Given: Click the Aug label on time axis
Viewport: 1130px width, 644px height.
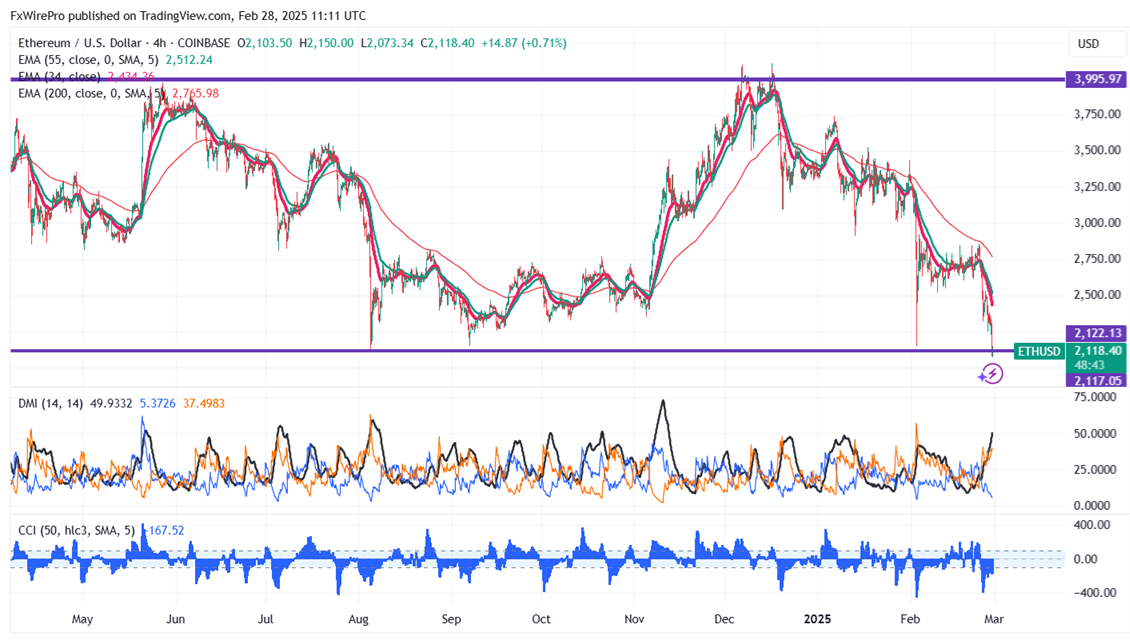Looking at the screenshot, I should pos(358,619).
